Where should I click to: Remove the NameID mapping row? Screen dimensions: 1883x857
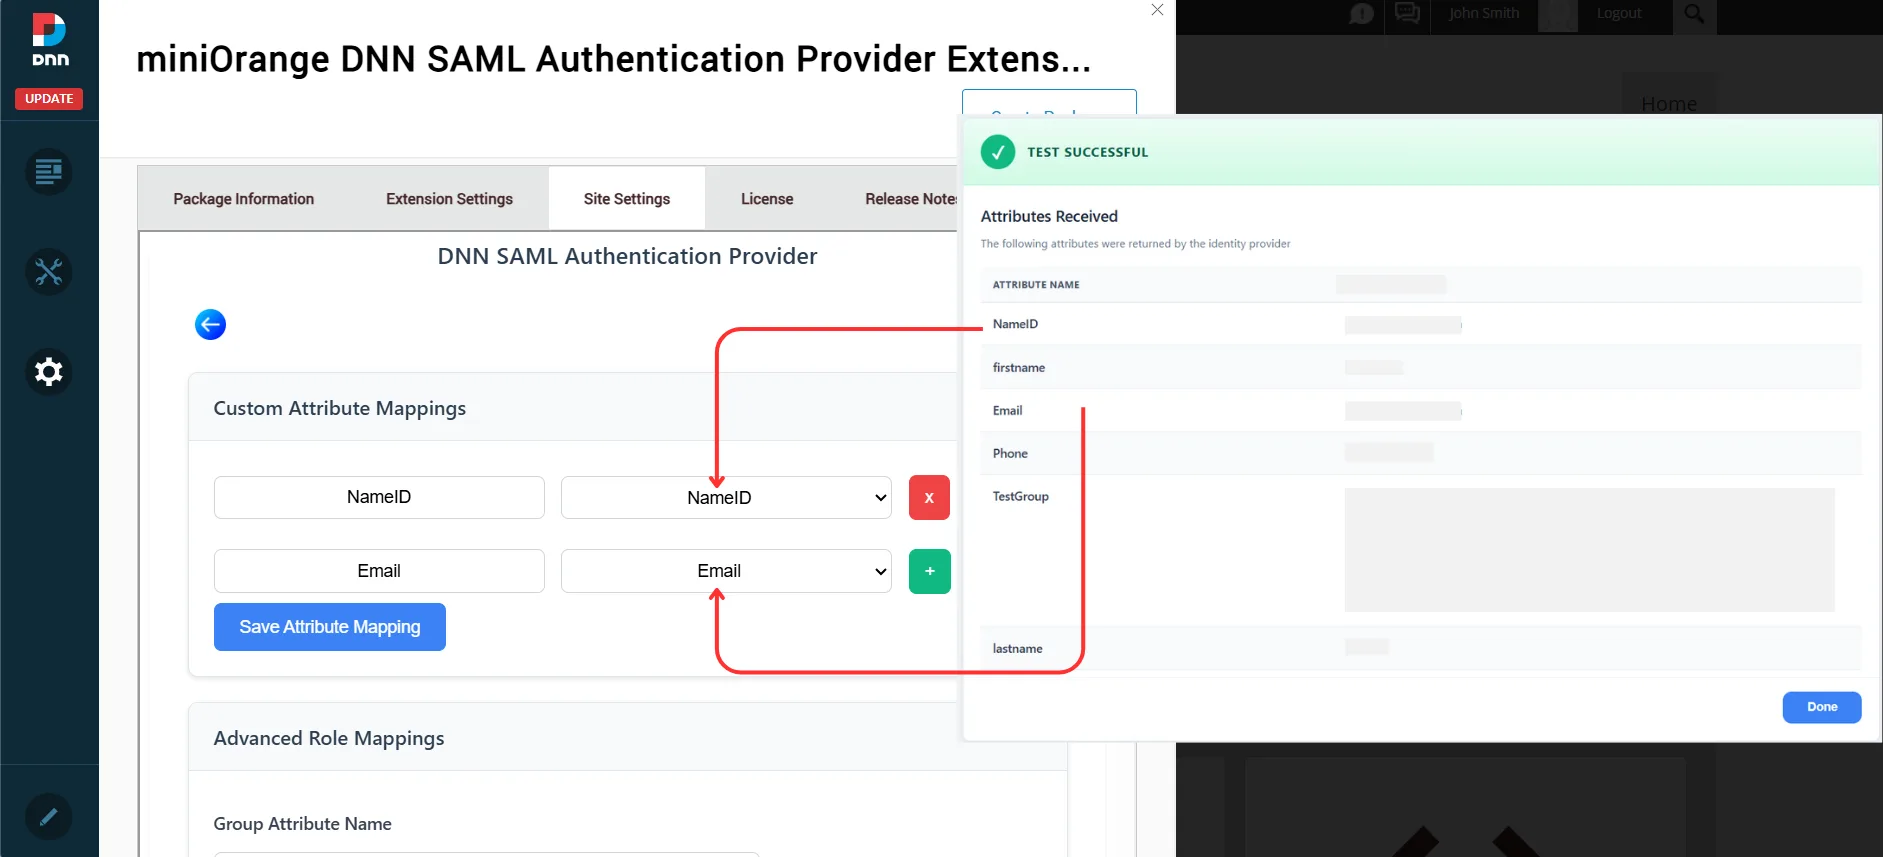[929, 497]
